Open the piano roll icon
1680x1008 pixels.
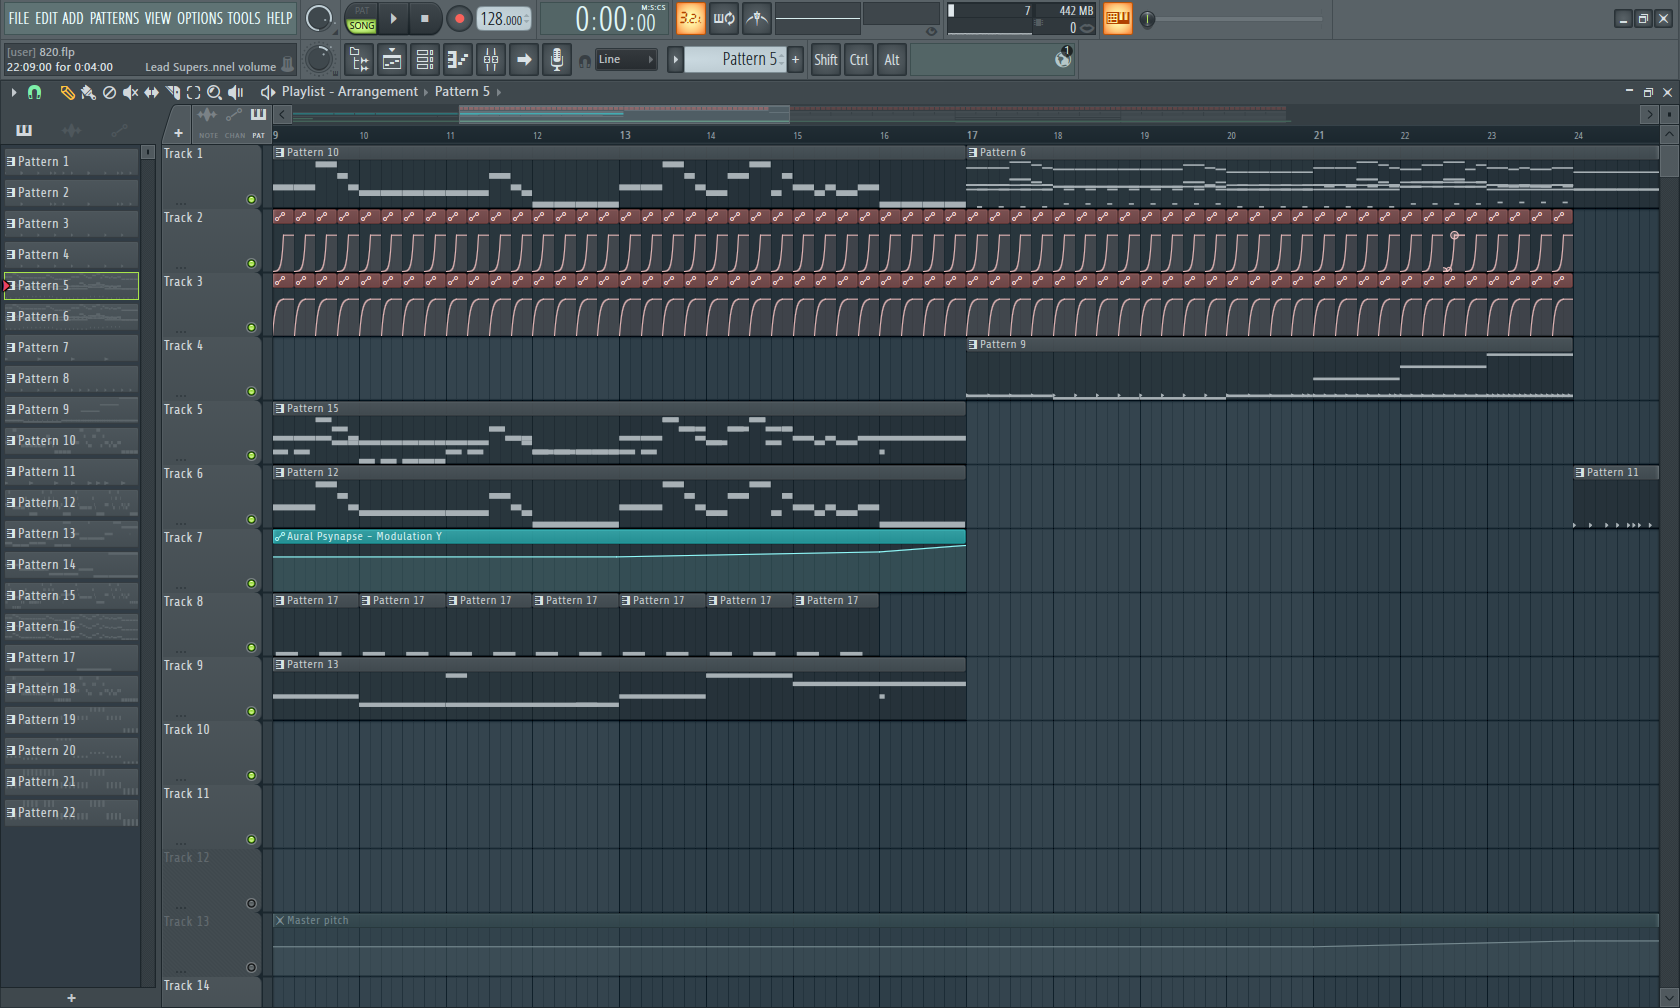[458, 60]
